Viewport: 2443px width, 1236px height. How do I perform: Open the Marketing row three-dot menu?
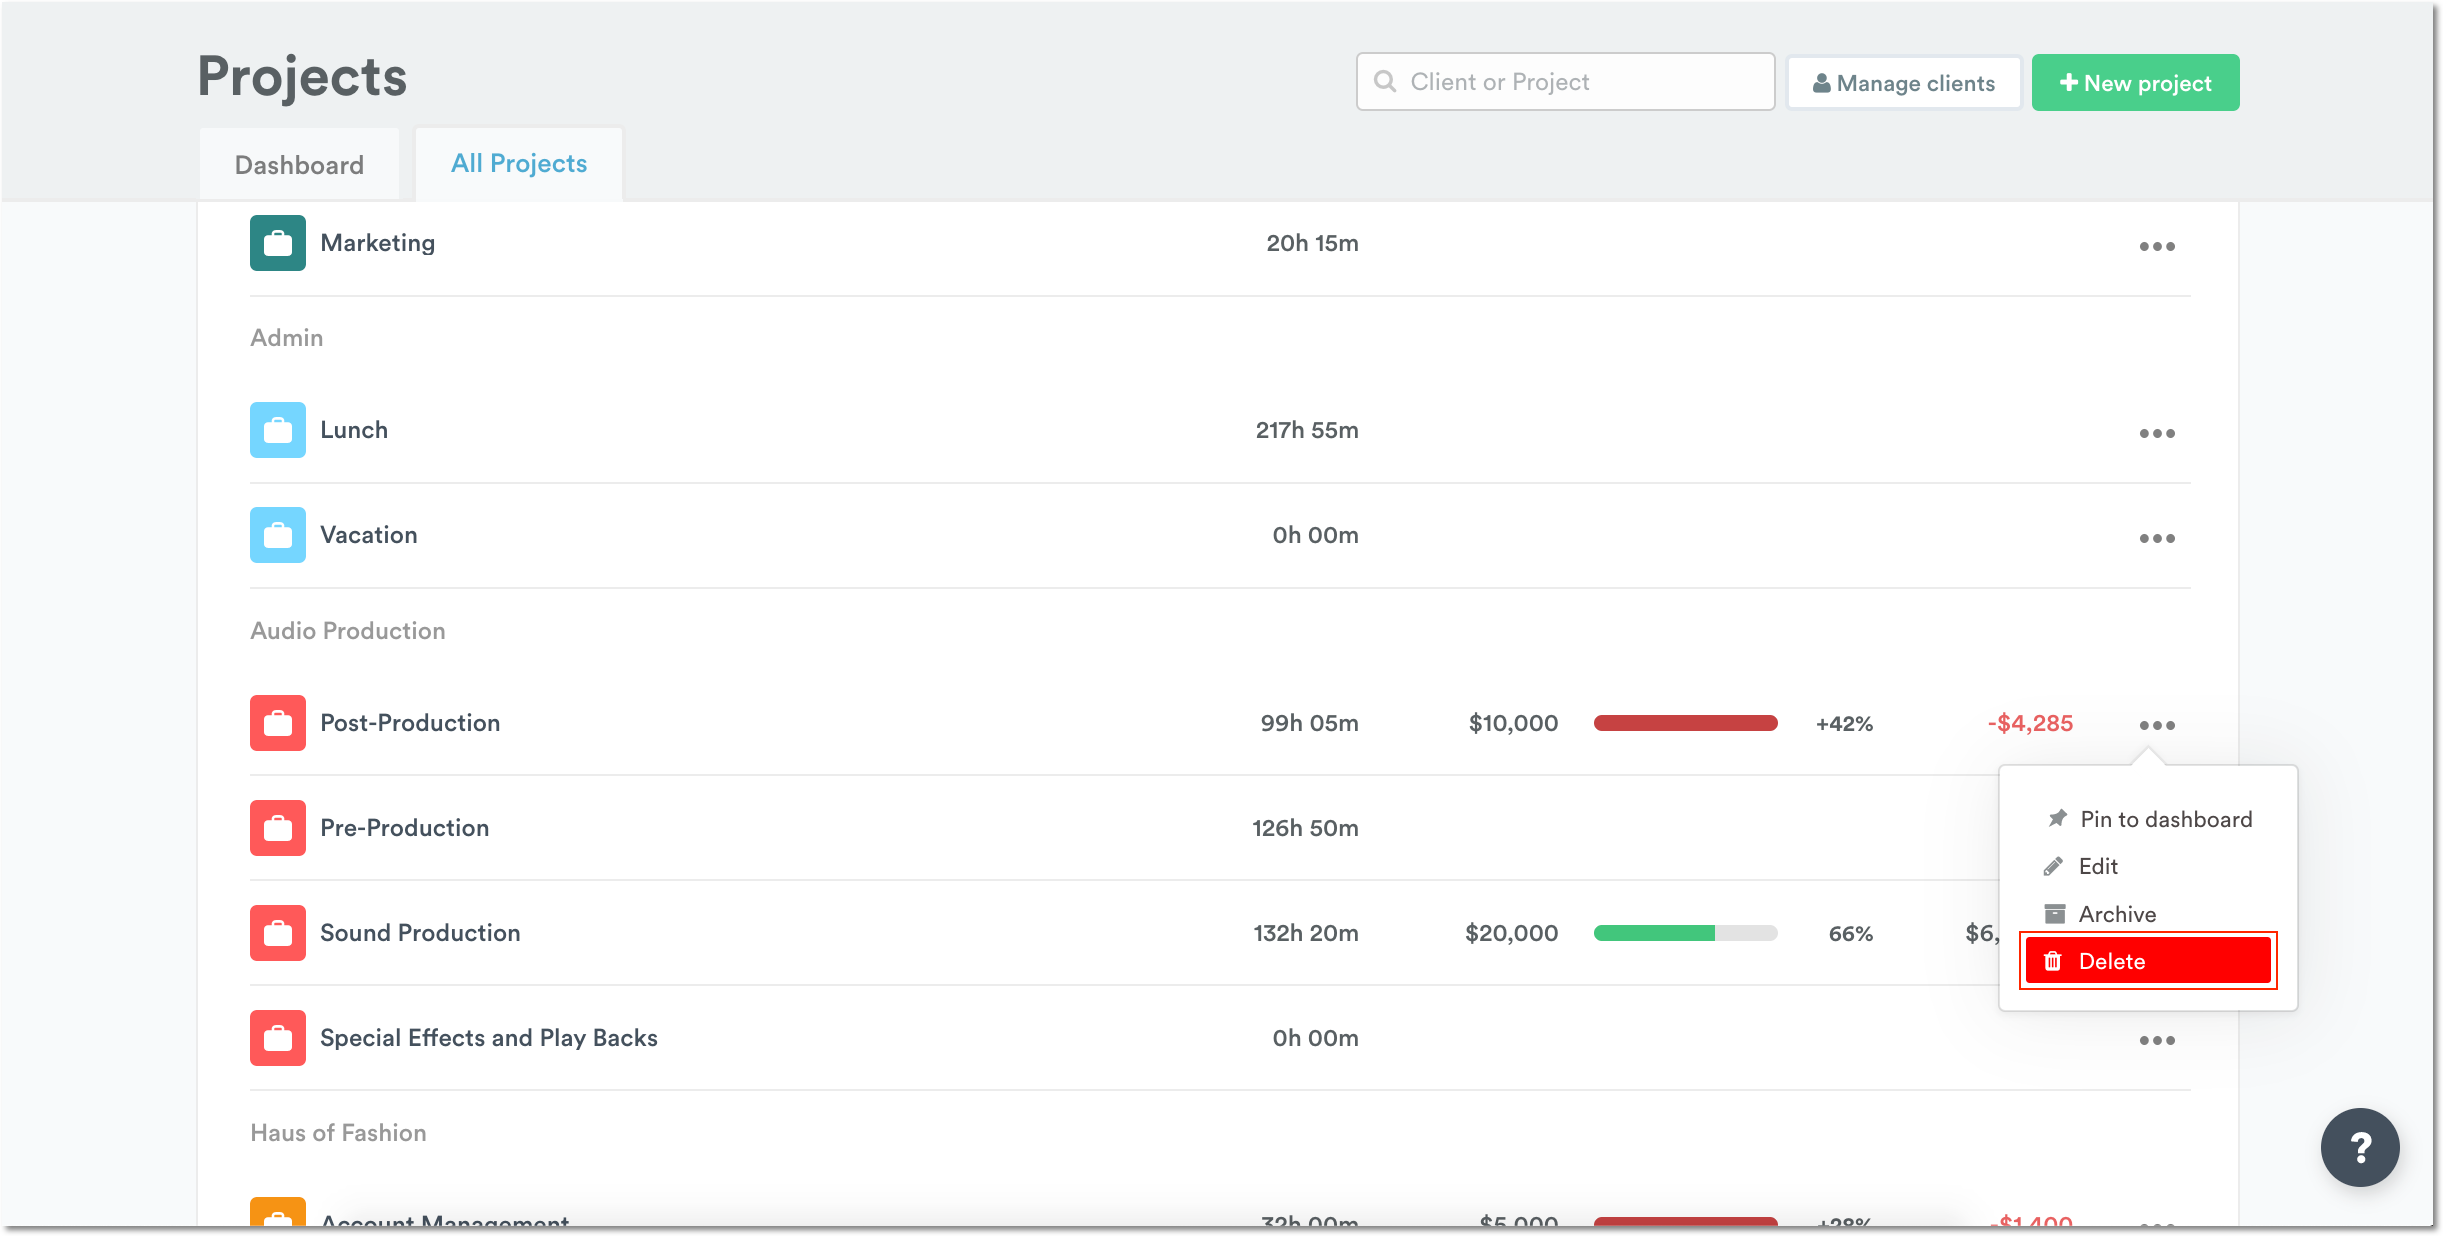point(2156,246)
